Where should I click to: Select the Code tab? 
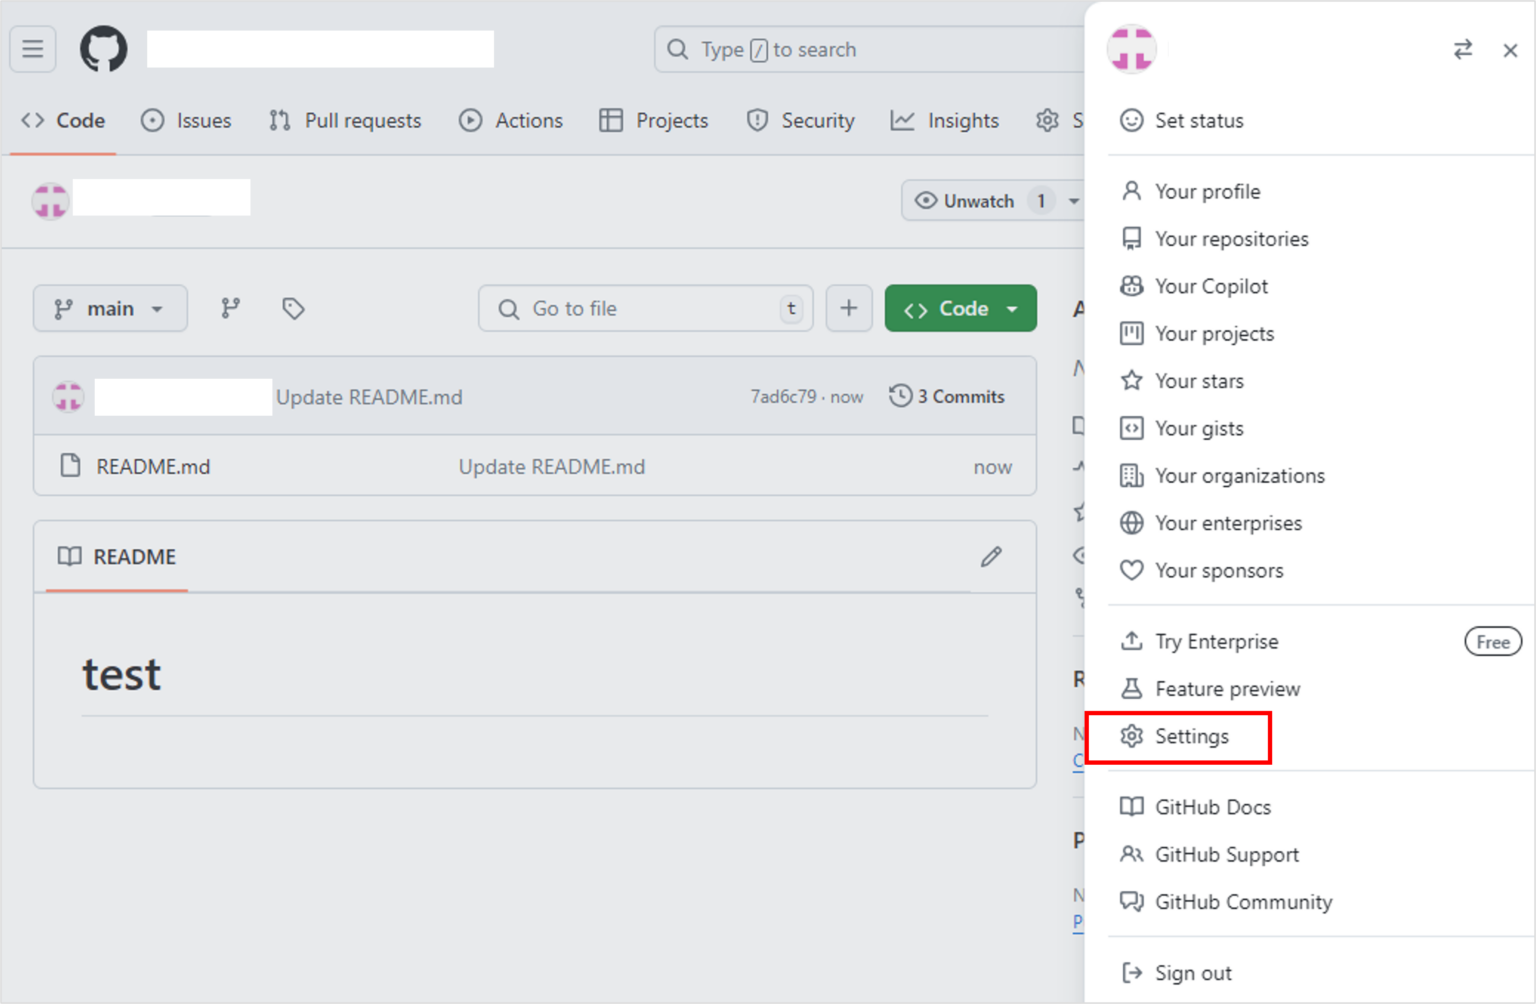coord(63,120)
